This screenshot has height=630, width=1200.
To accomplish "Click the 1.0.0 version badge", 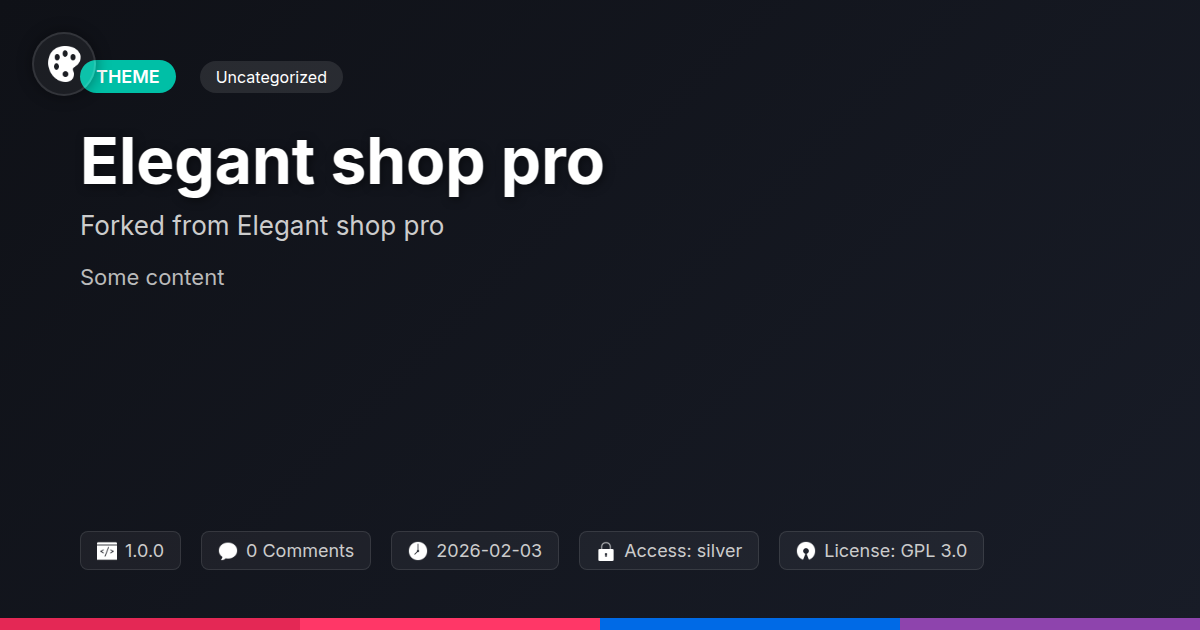I will tap(130, 551).
